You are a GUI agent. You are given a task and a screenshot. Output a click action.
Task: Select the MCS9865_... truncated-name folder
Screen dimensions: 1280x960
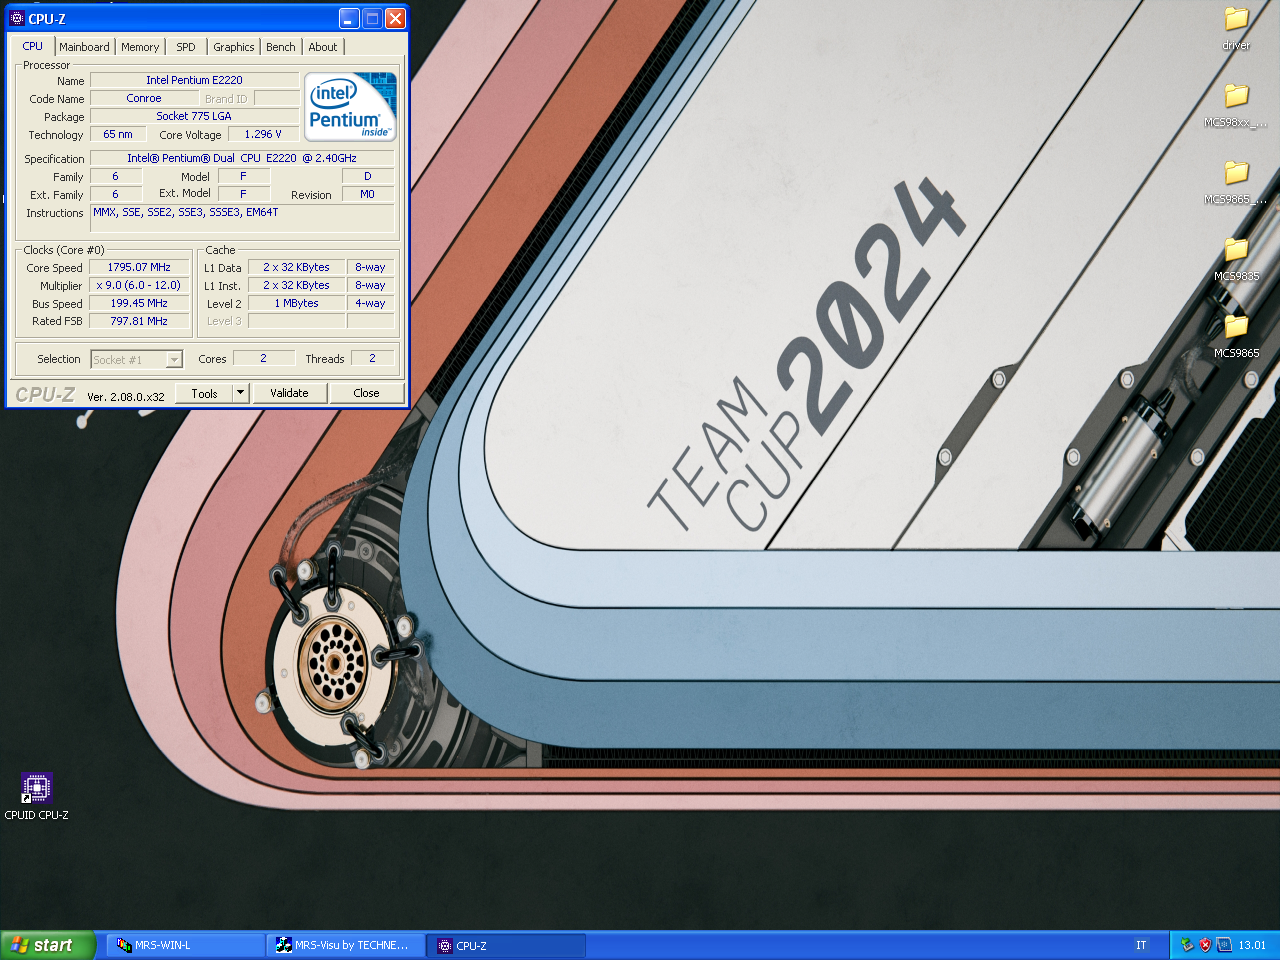pos(1237,181)
